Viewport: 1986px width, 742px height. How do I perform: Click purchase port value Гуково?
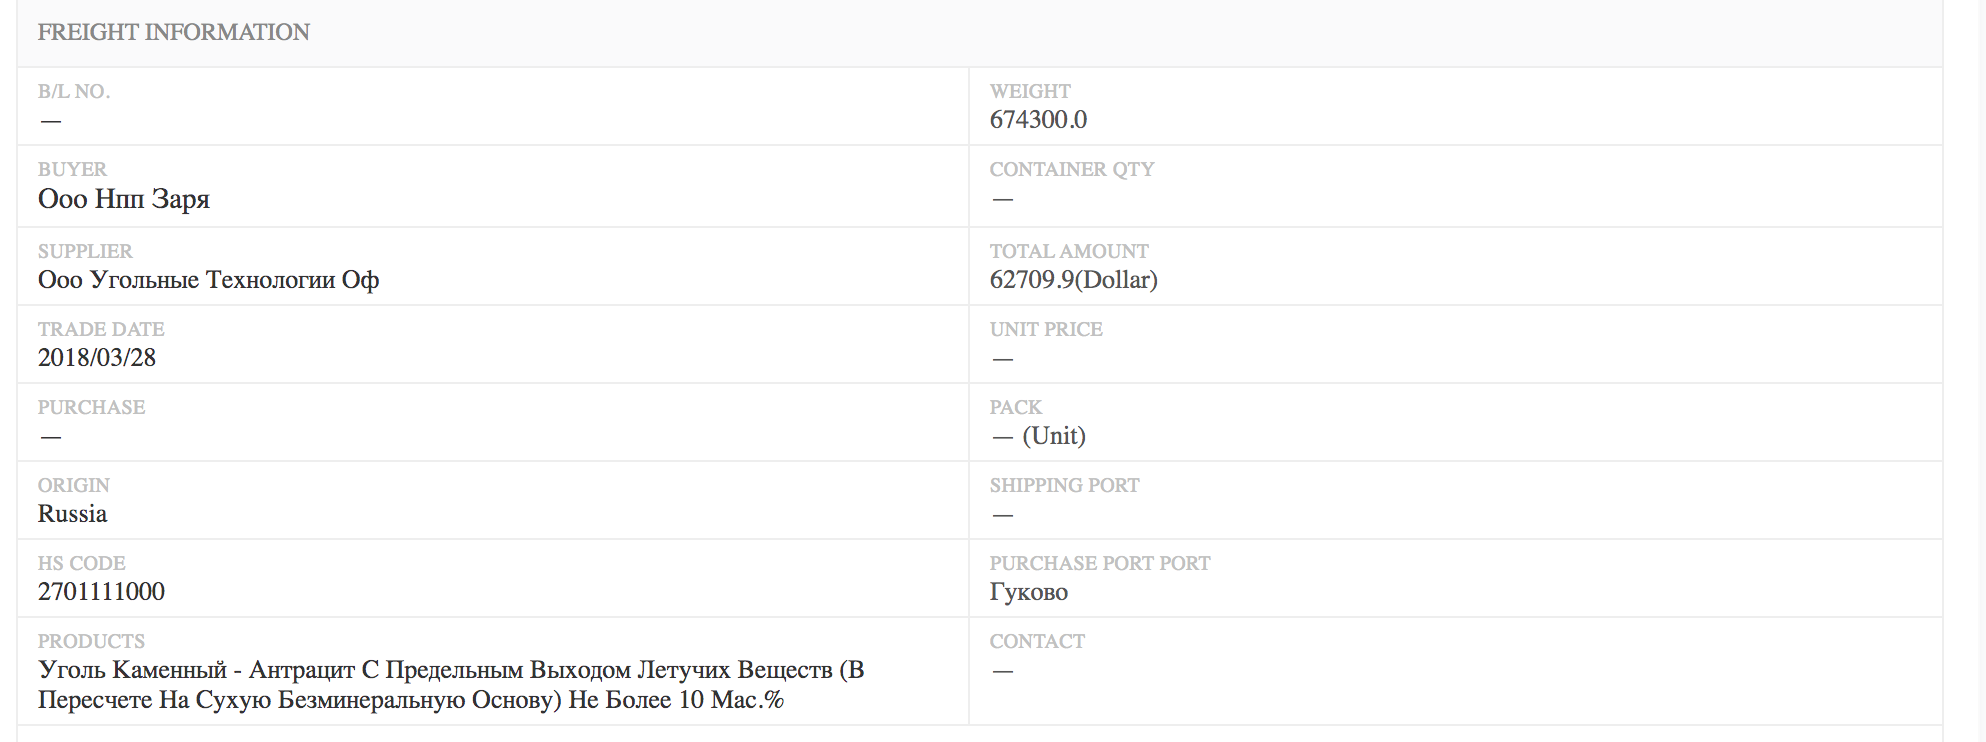1029,592
